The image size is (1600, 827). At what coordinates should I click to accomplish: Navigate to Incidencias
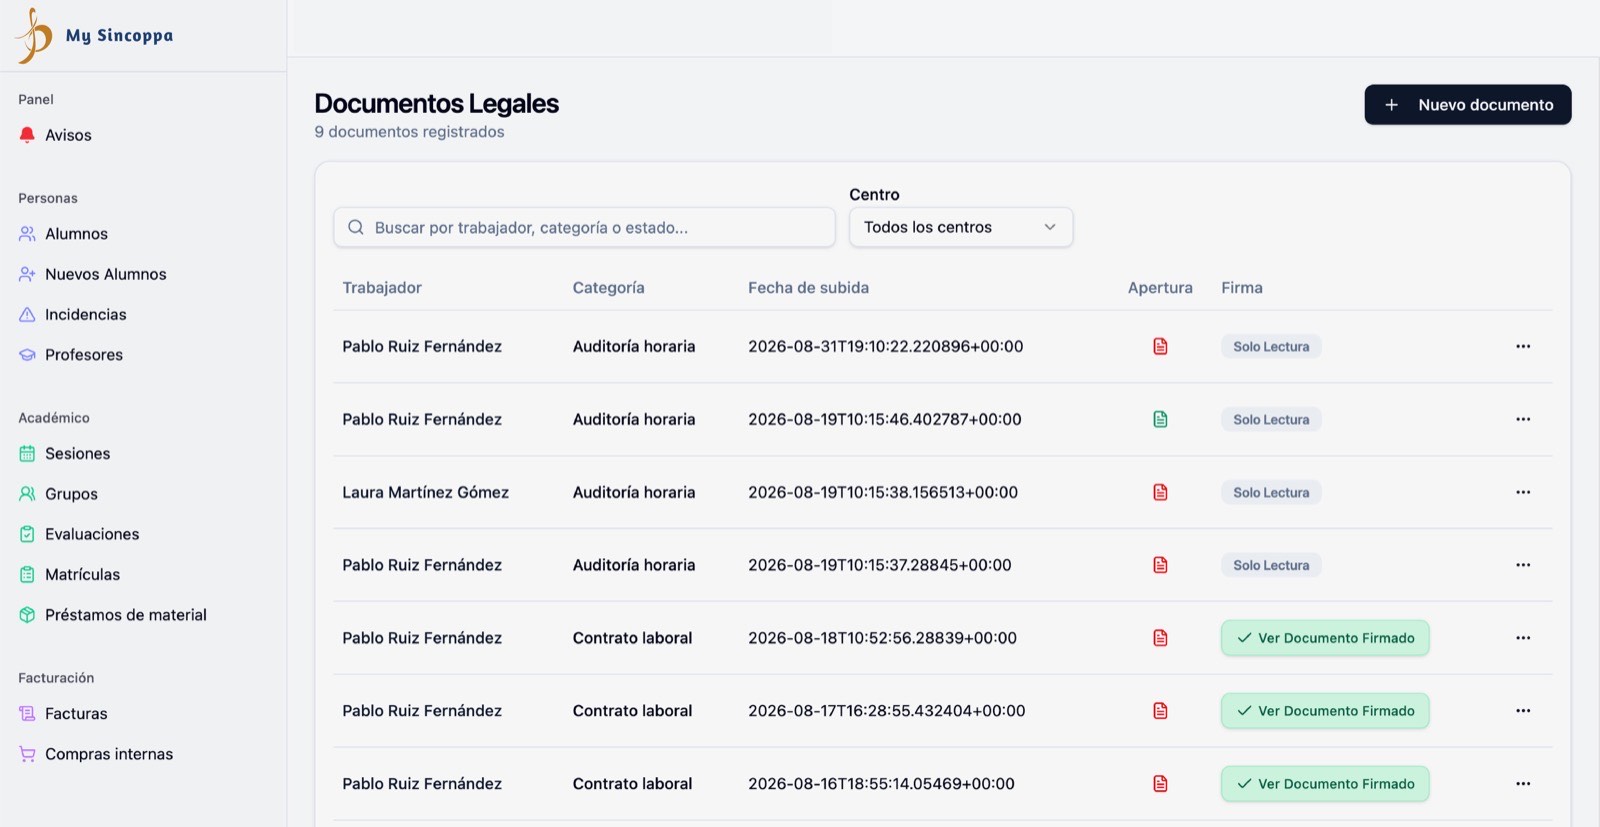pos(86,314)
